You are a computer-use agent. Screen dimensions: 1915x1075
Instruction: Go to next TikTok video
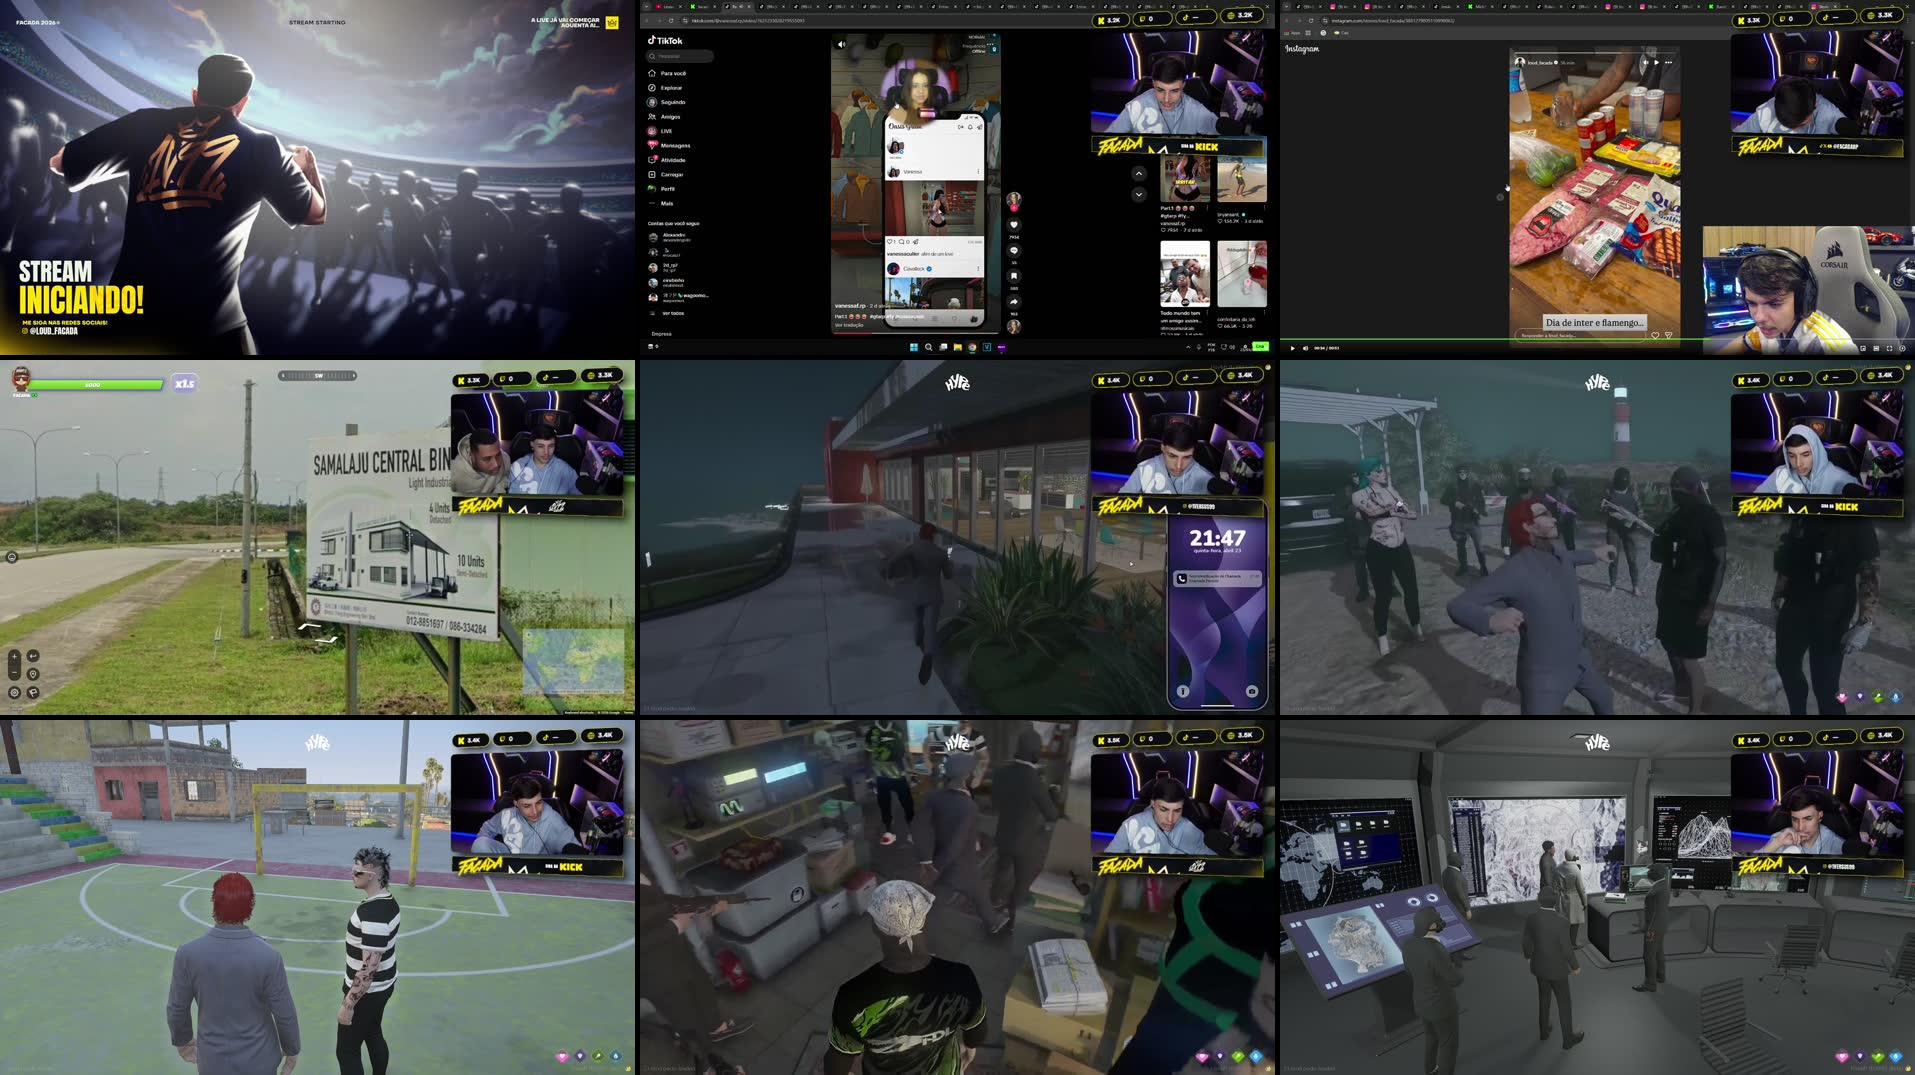tap(1138, 194)
